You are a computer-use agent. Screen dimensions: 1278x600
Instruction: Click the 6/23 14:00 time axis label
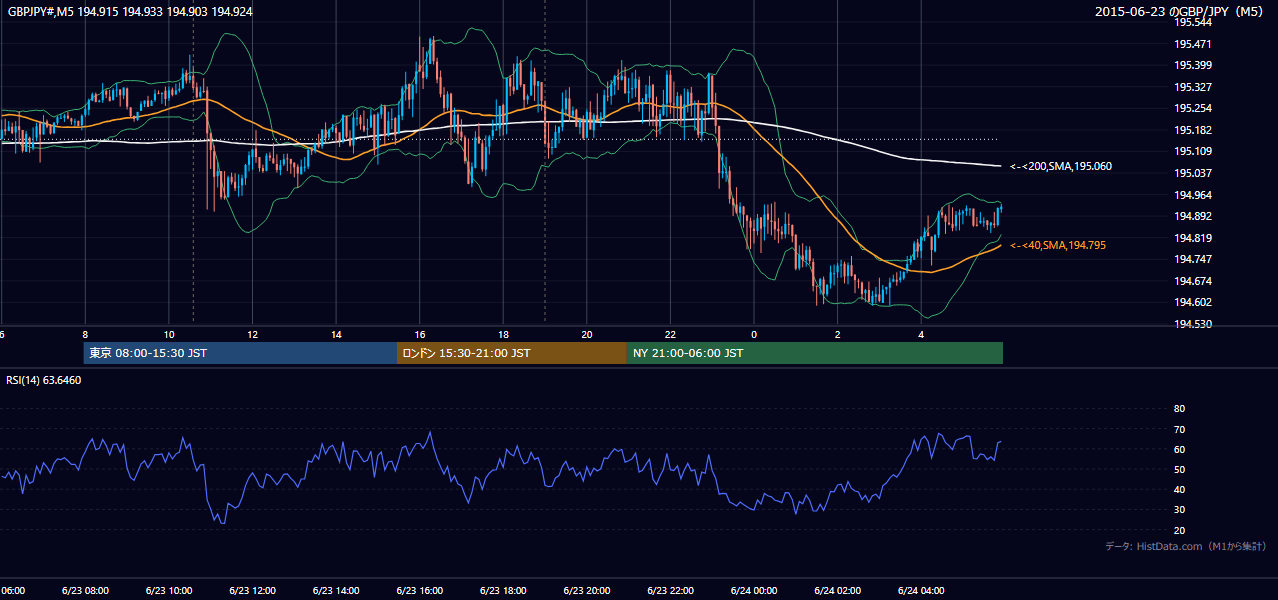336,590
